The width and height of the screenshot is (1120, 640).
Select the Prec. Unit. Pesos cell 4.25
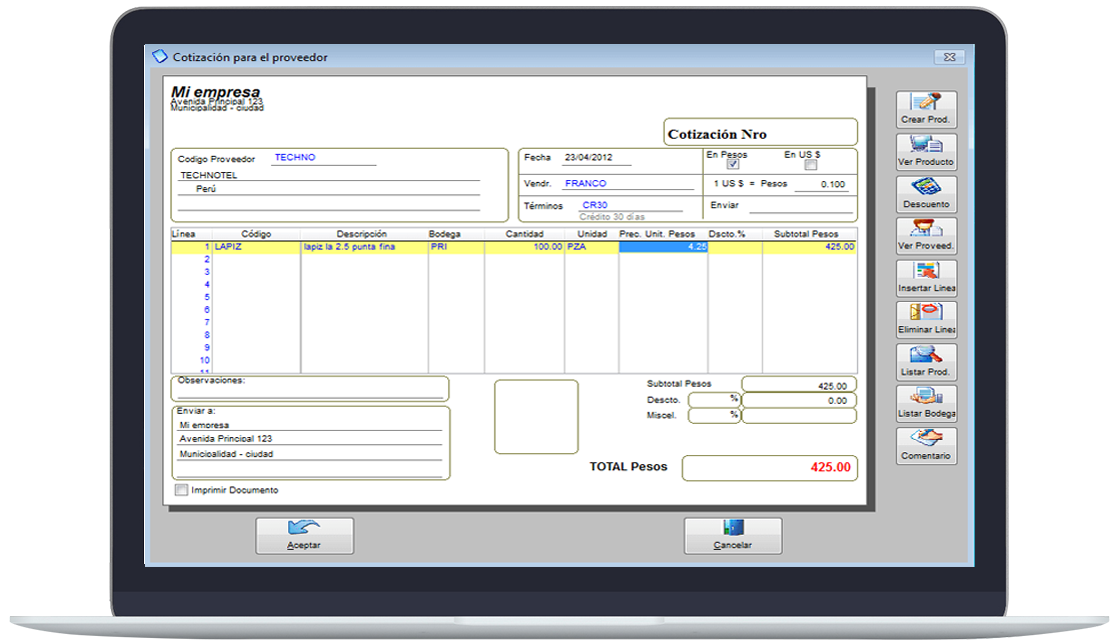click(663, 246)
